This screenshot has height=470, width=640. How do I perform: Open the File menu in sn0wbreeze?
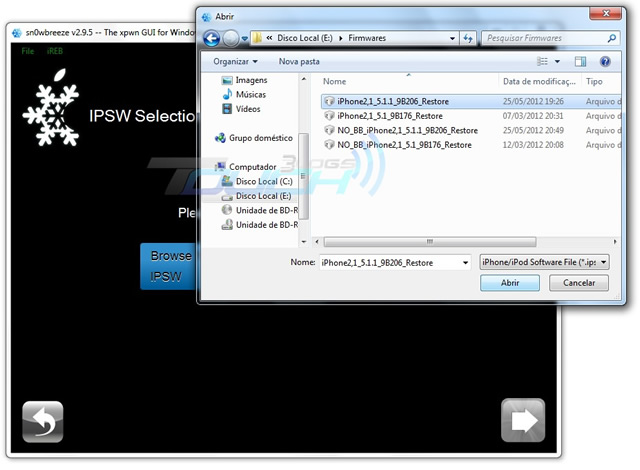coord(28,51)
